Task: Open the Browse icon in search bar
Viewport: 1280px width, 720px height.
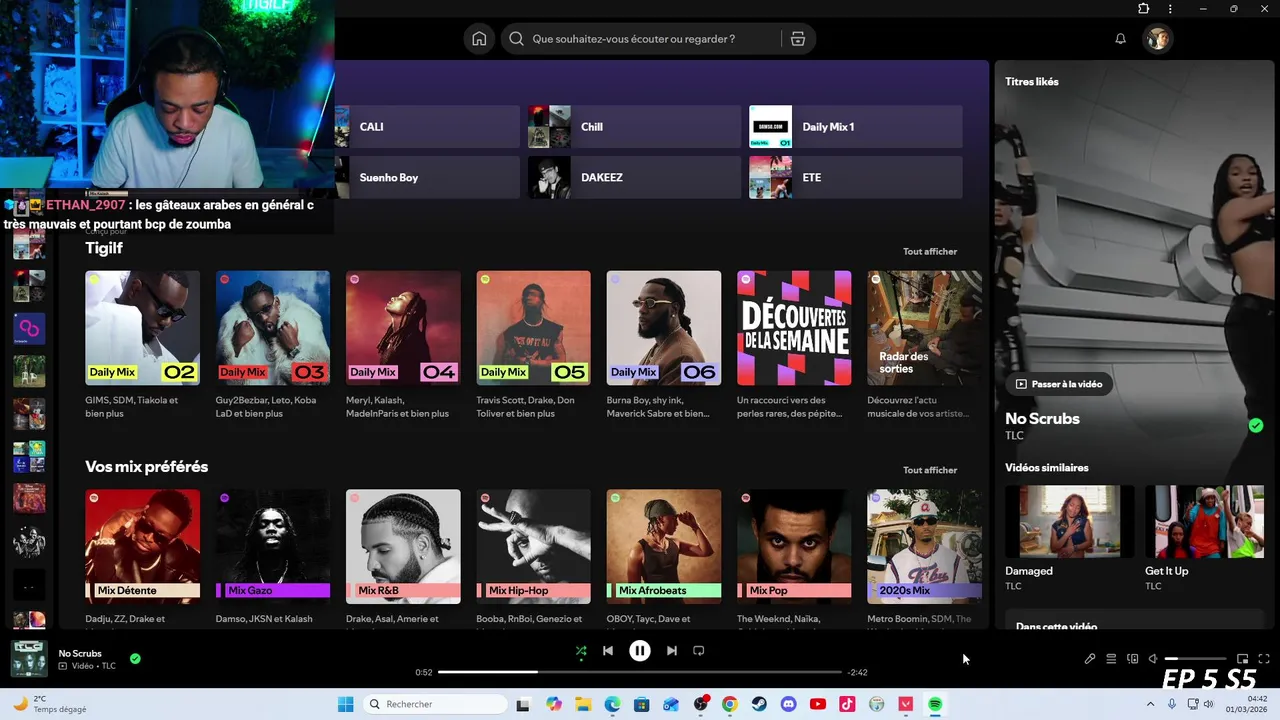Action: [797, 39]
